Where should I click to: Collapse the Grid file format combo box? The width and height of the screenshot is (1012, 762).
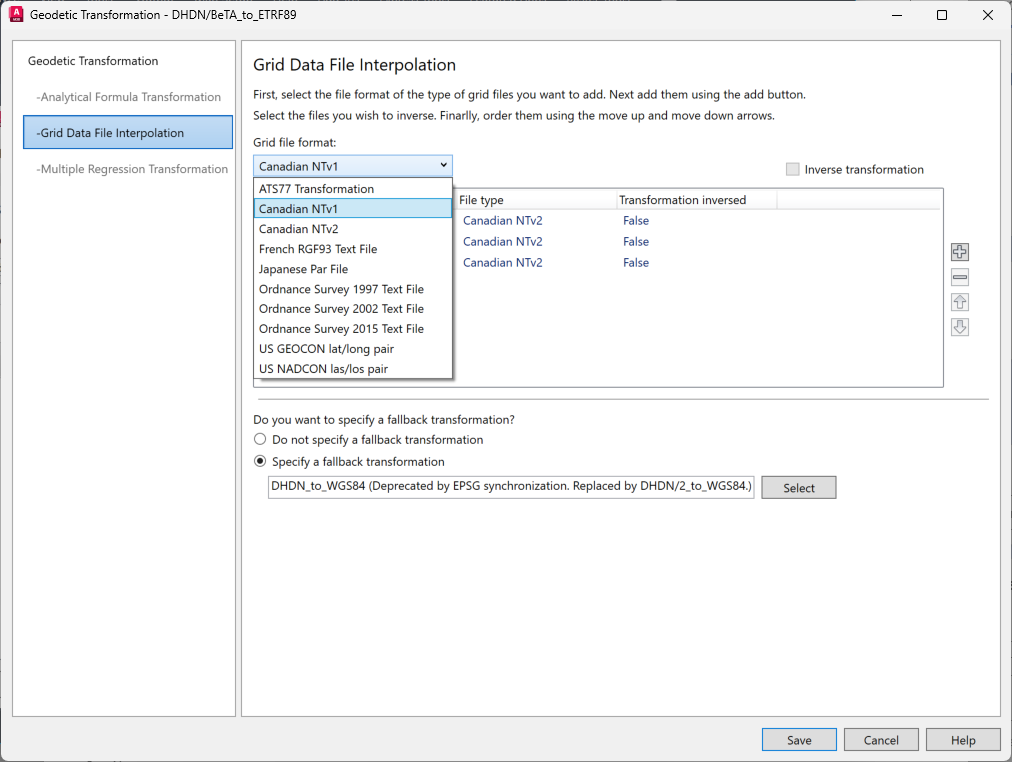(352, 166)
